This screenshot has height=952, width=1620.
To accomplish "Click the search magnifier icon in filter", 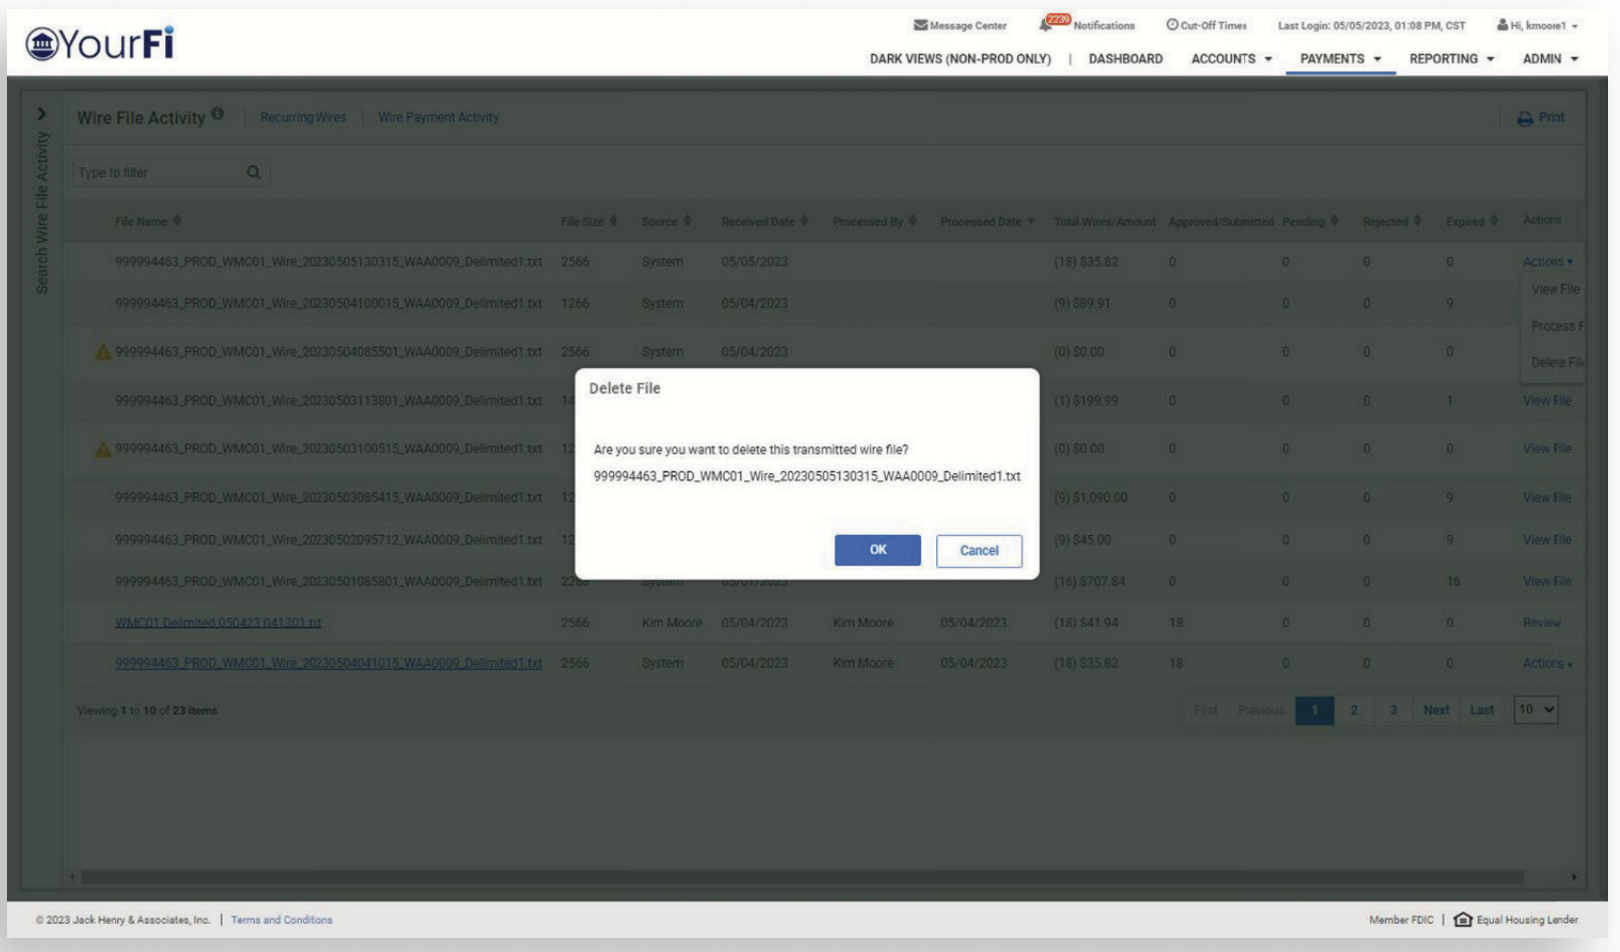I will pos(254,172).
